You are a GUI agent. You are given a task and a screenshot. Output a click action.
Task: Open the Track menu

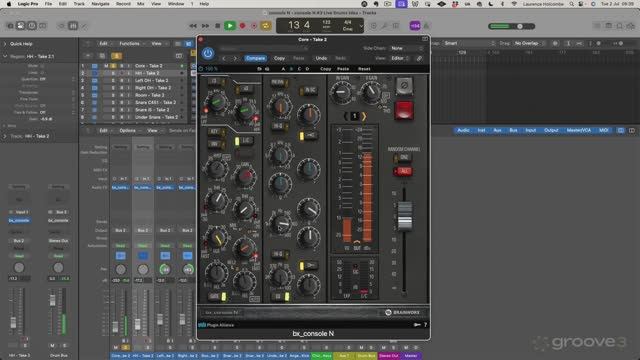pyautogui.click(x=79, y=4)
